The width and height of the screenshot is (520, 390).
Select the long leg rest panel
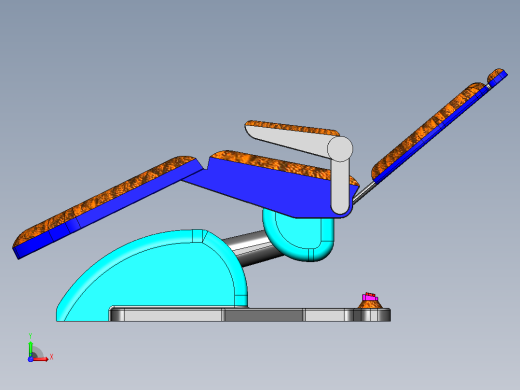(107, 207)
